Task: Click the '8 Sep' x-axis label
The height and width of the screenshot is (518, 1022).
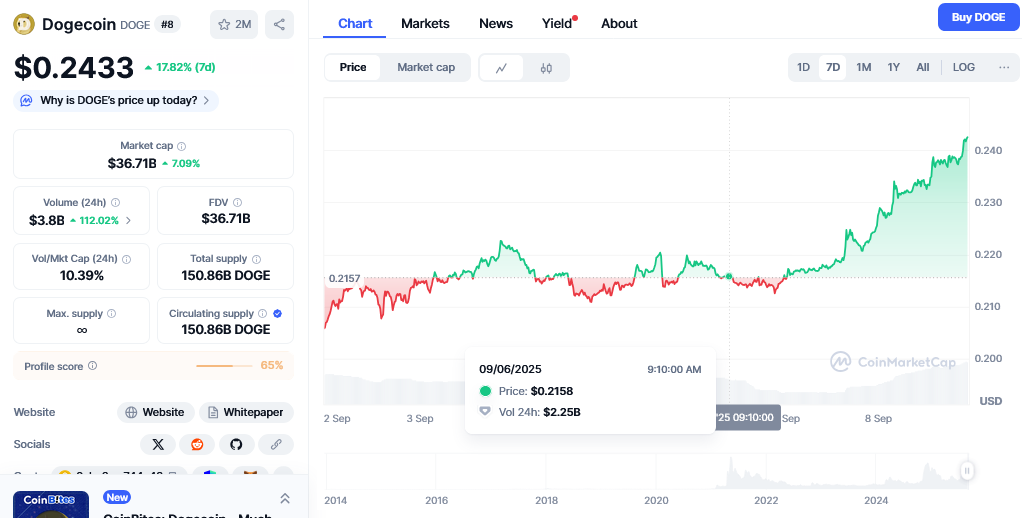Action: (879, 418)
